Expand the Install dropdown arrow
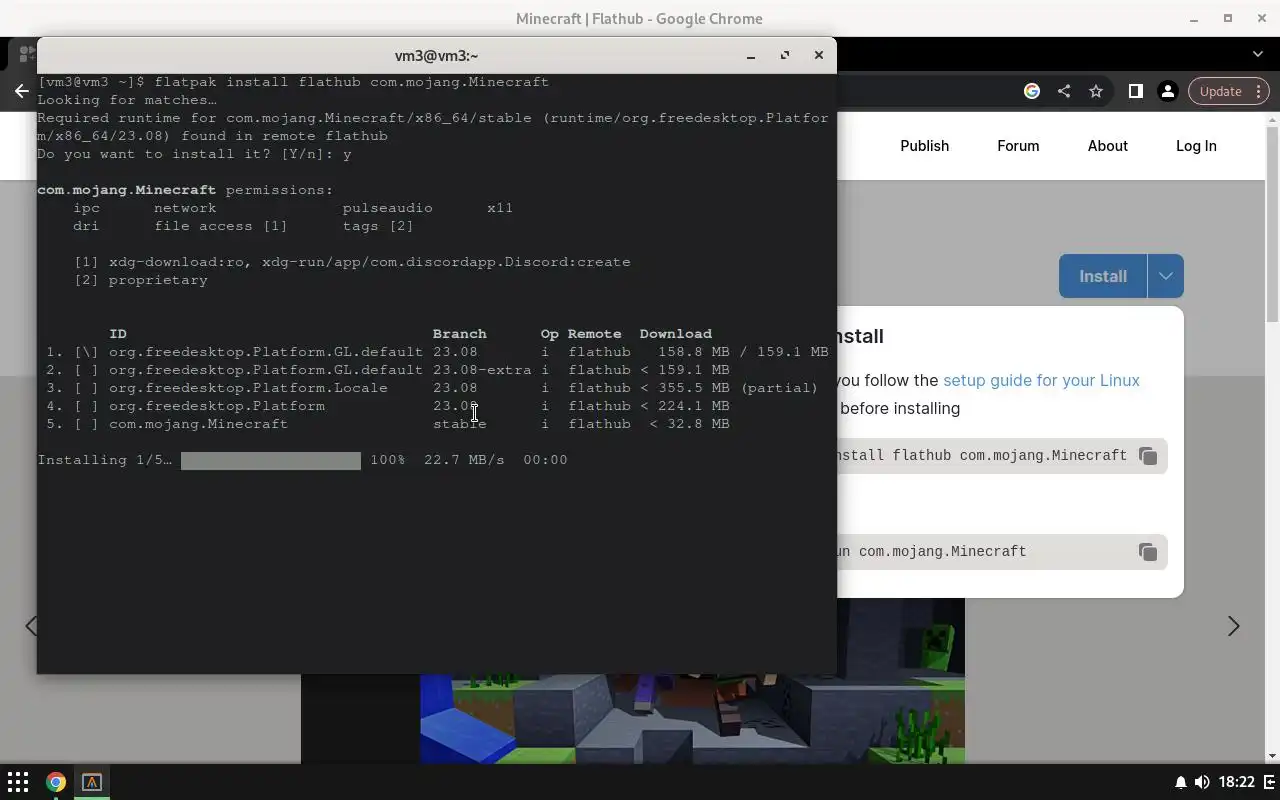The height and width of the screenshot is (800, 1280). (x=1165, y=276)
